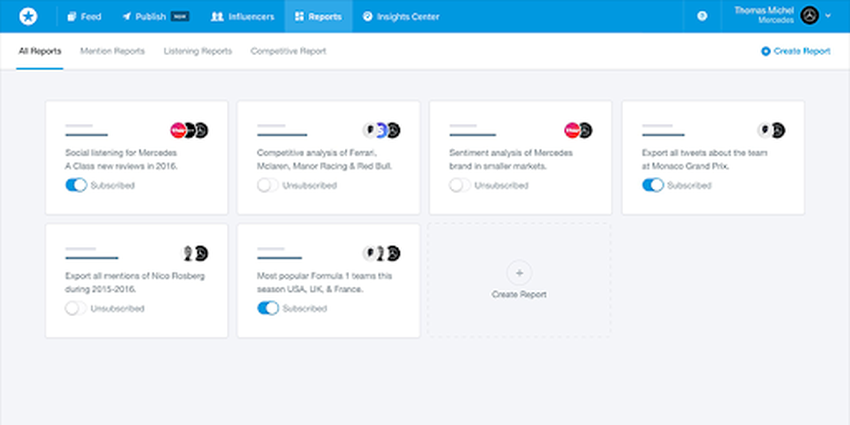Toggle the Most popular Formula 1 teams subscription

268,309
